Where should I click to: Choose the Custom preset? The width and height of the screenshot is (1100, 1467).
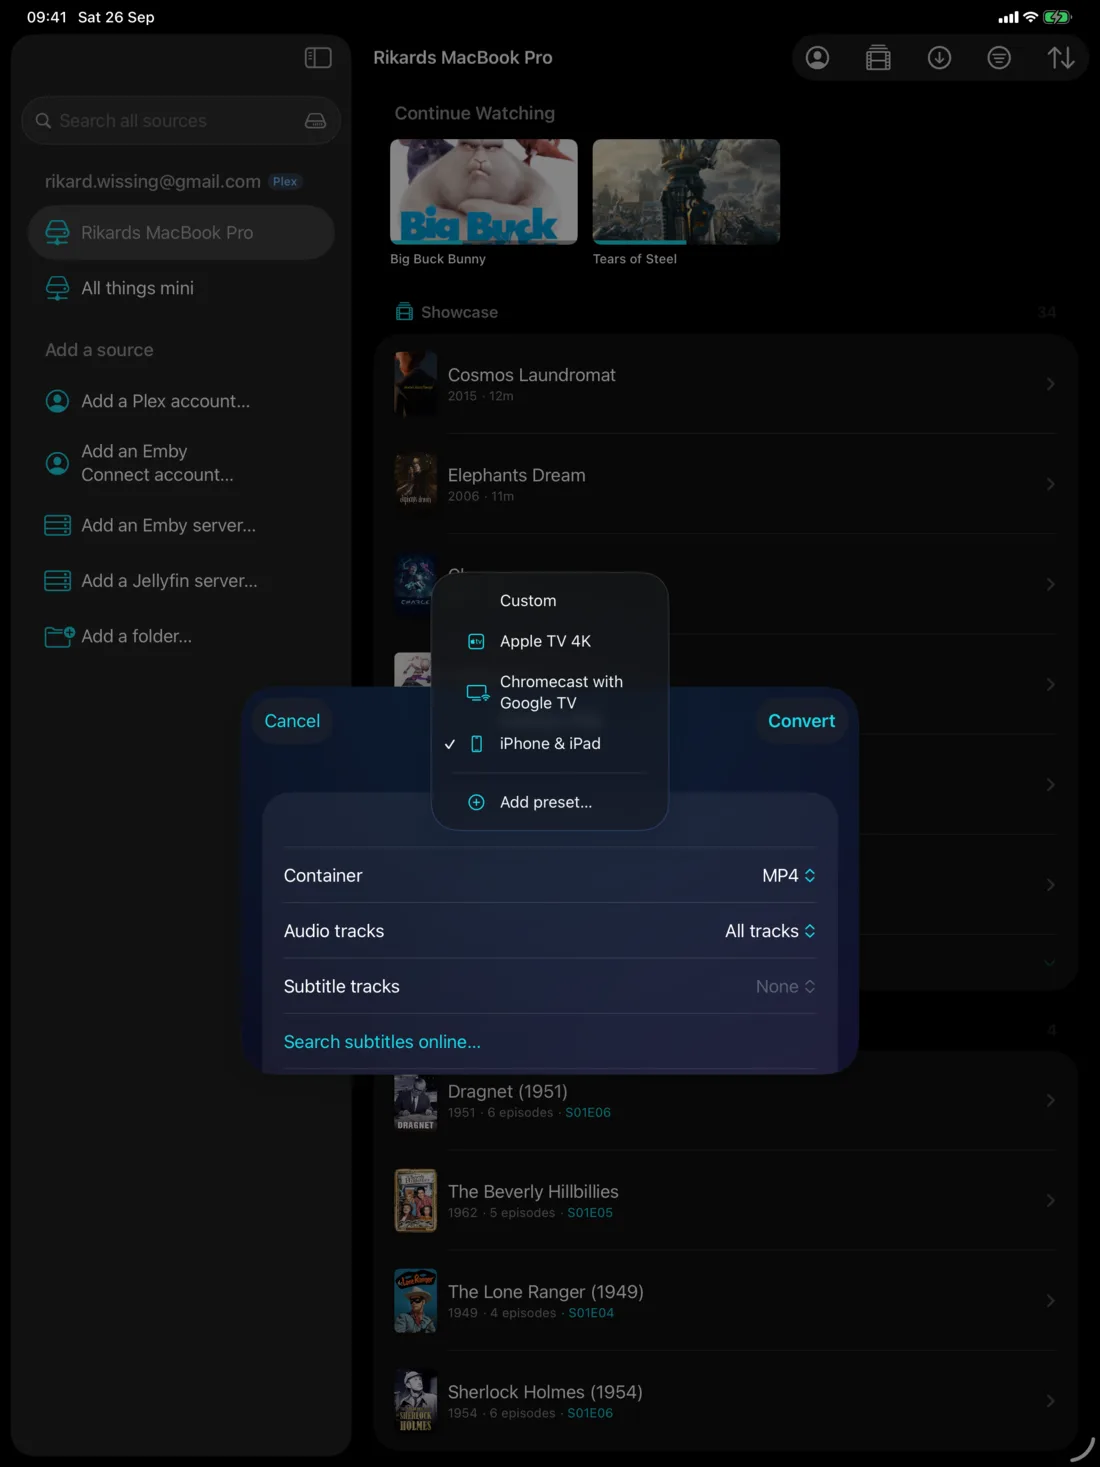[x=550, y=601]
